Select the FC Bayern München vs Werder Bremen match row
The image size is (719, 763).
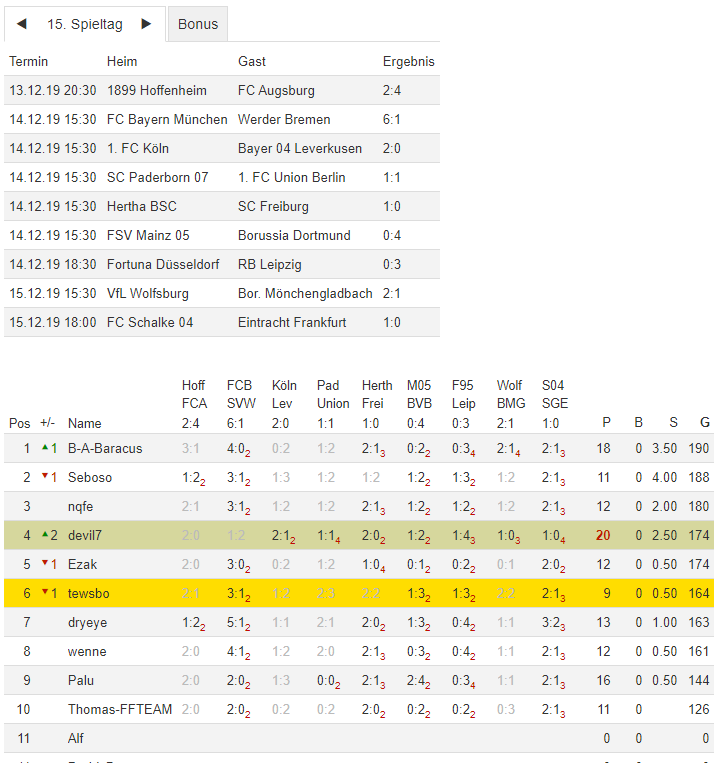pyautogui.click(x=222, y=119)
